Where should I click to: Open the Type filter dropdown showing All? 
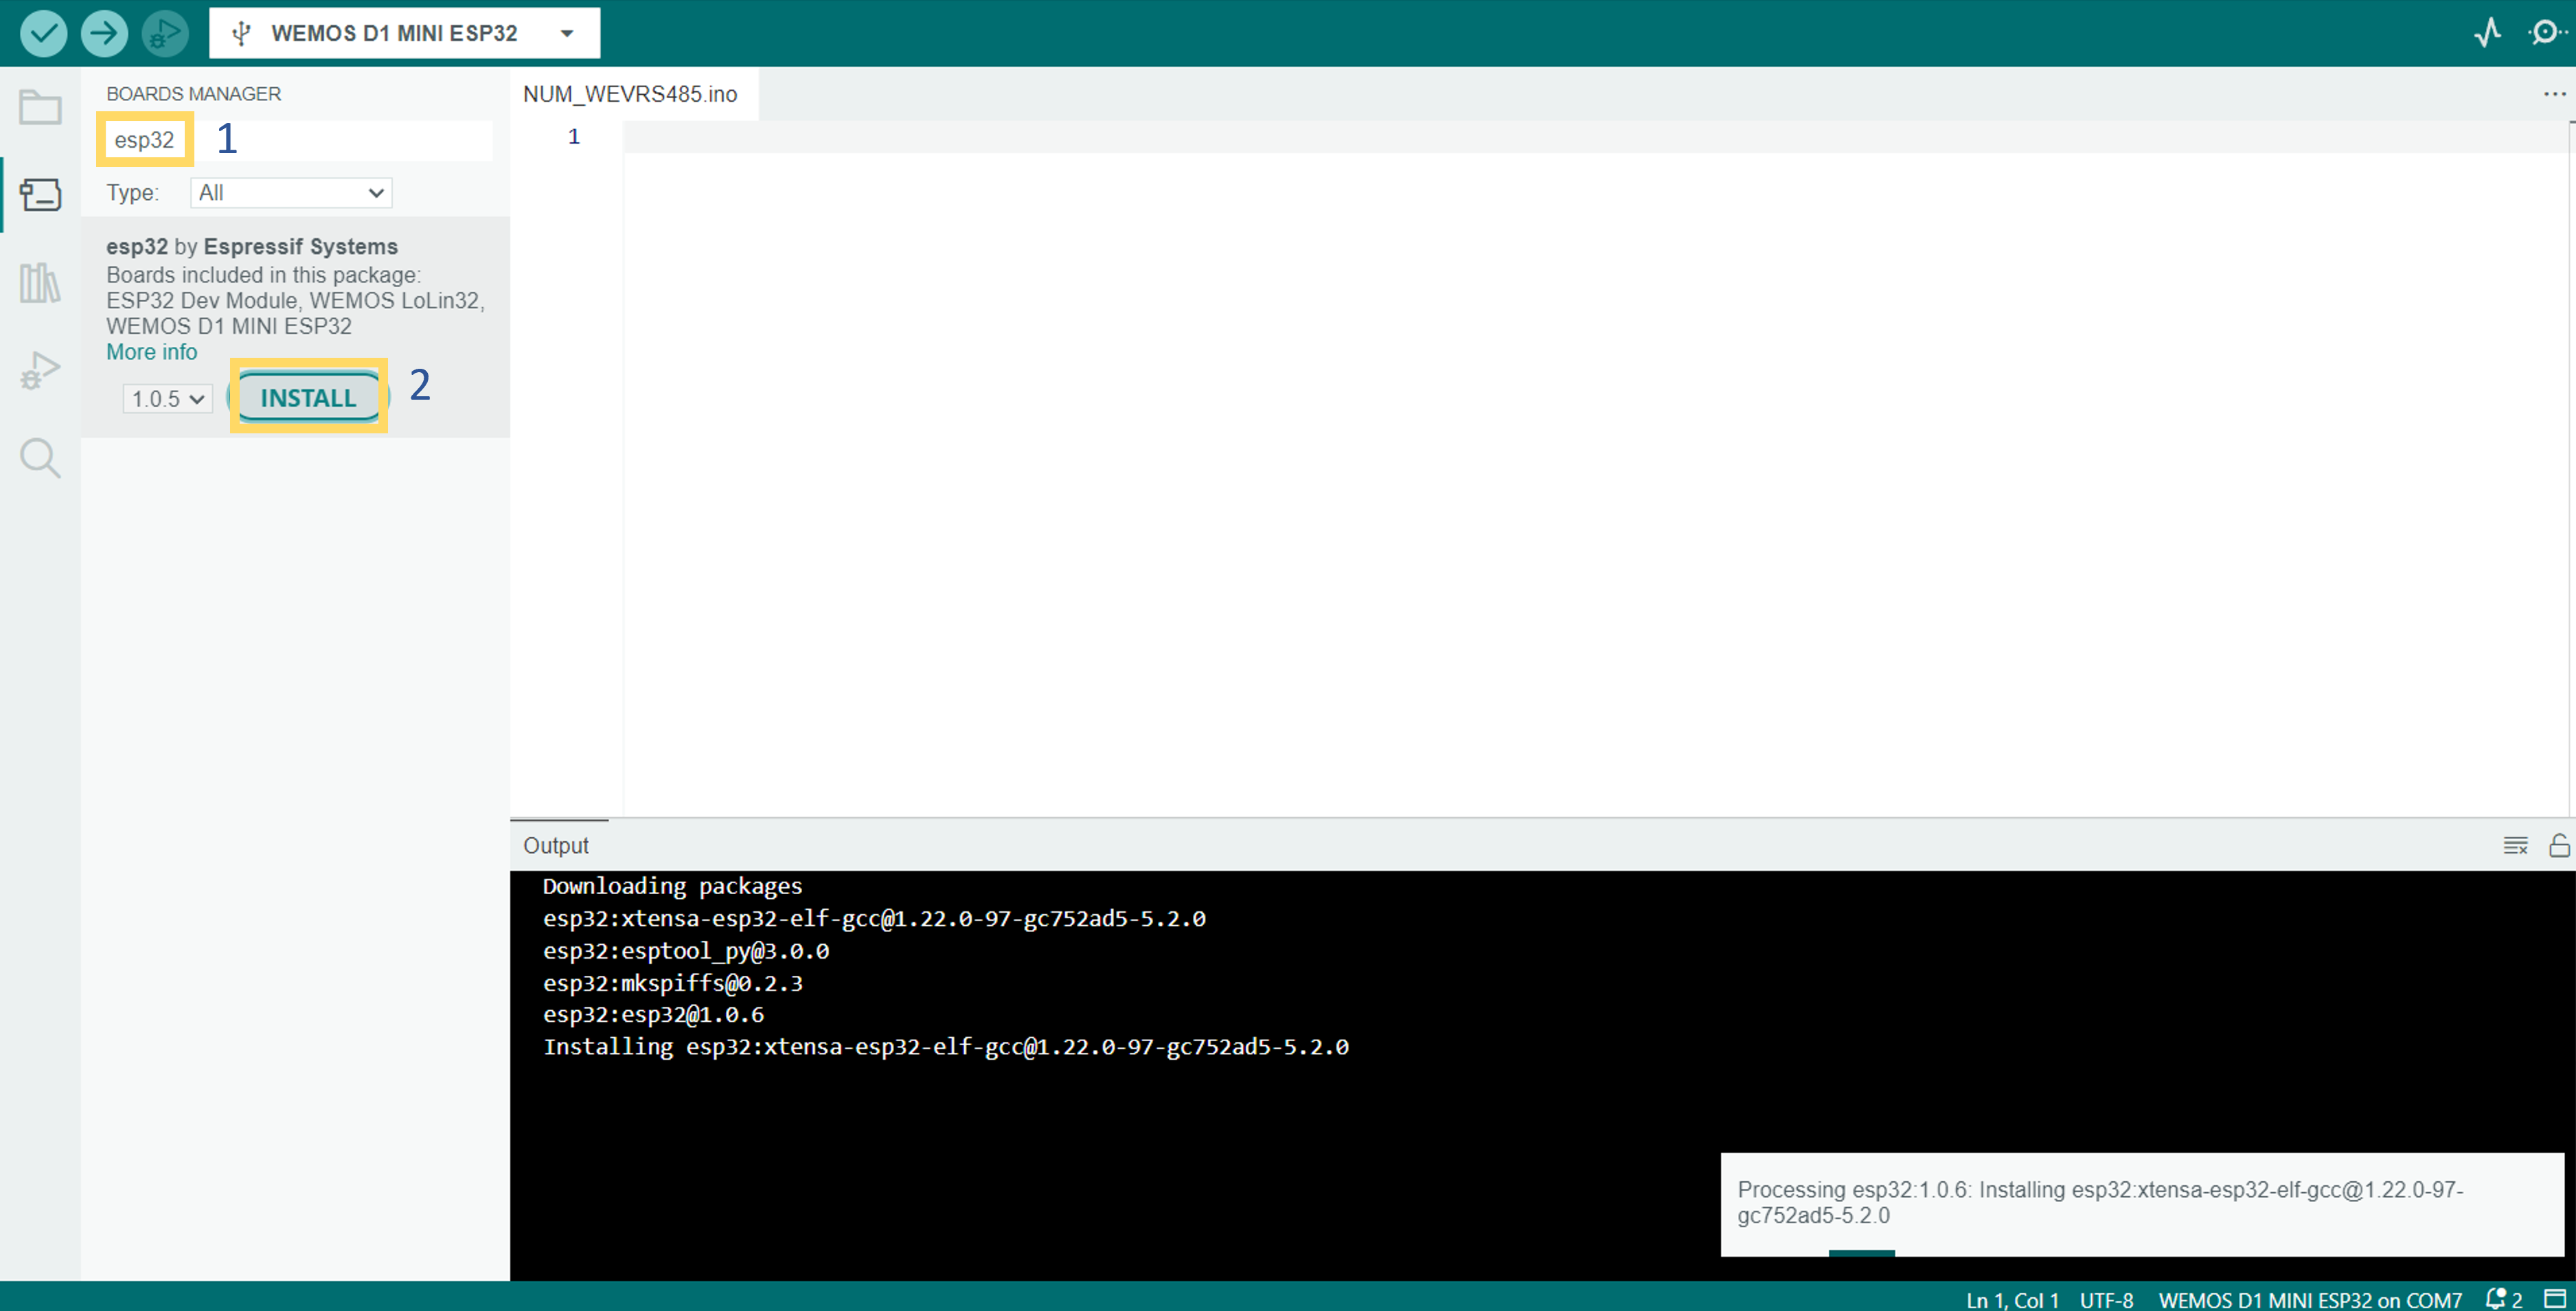tap(291, 193)
